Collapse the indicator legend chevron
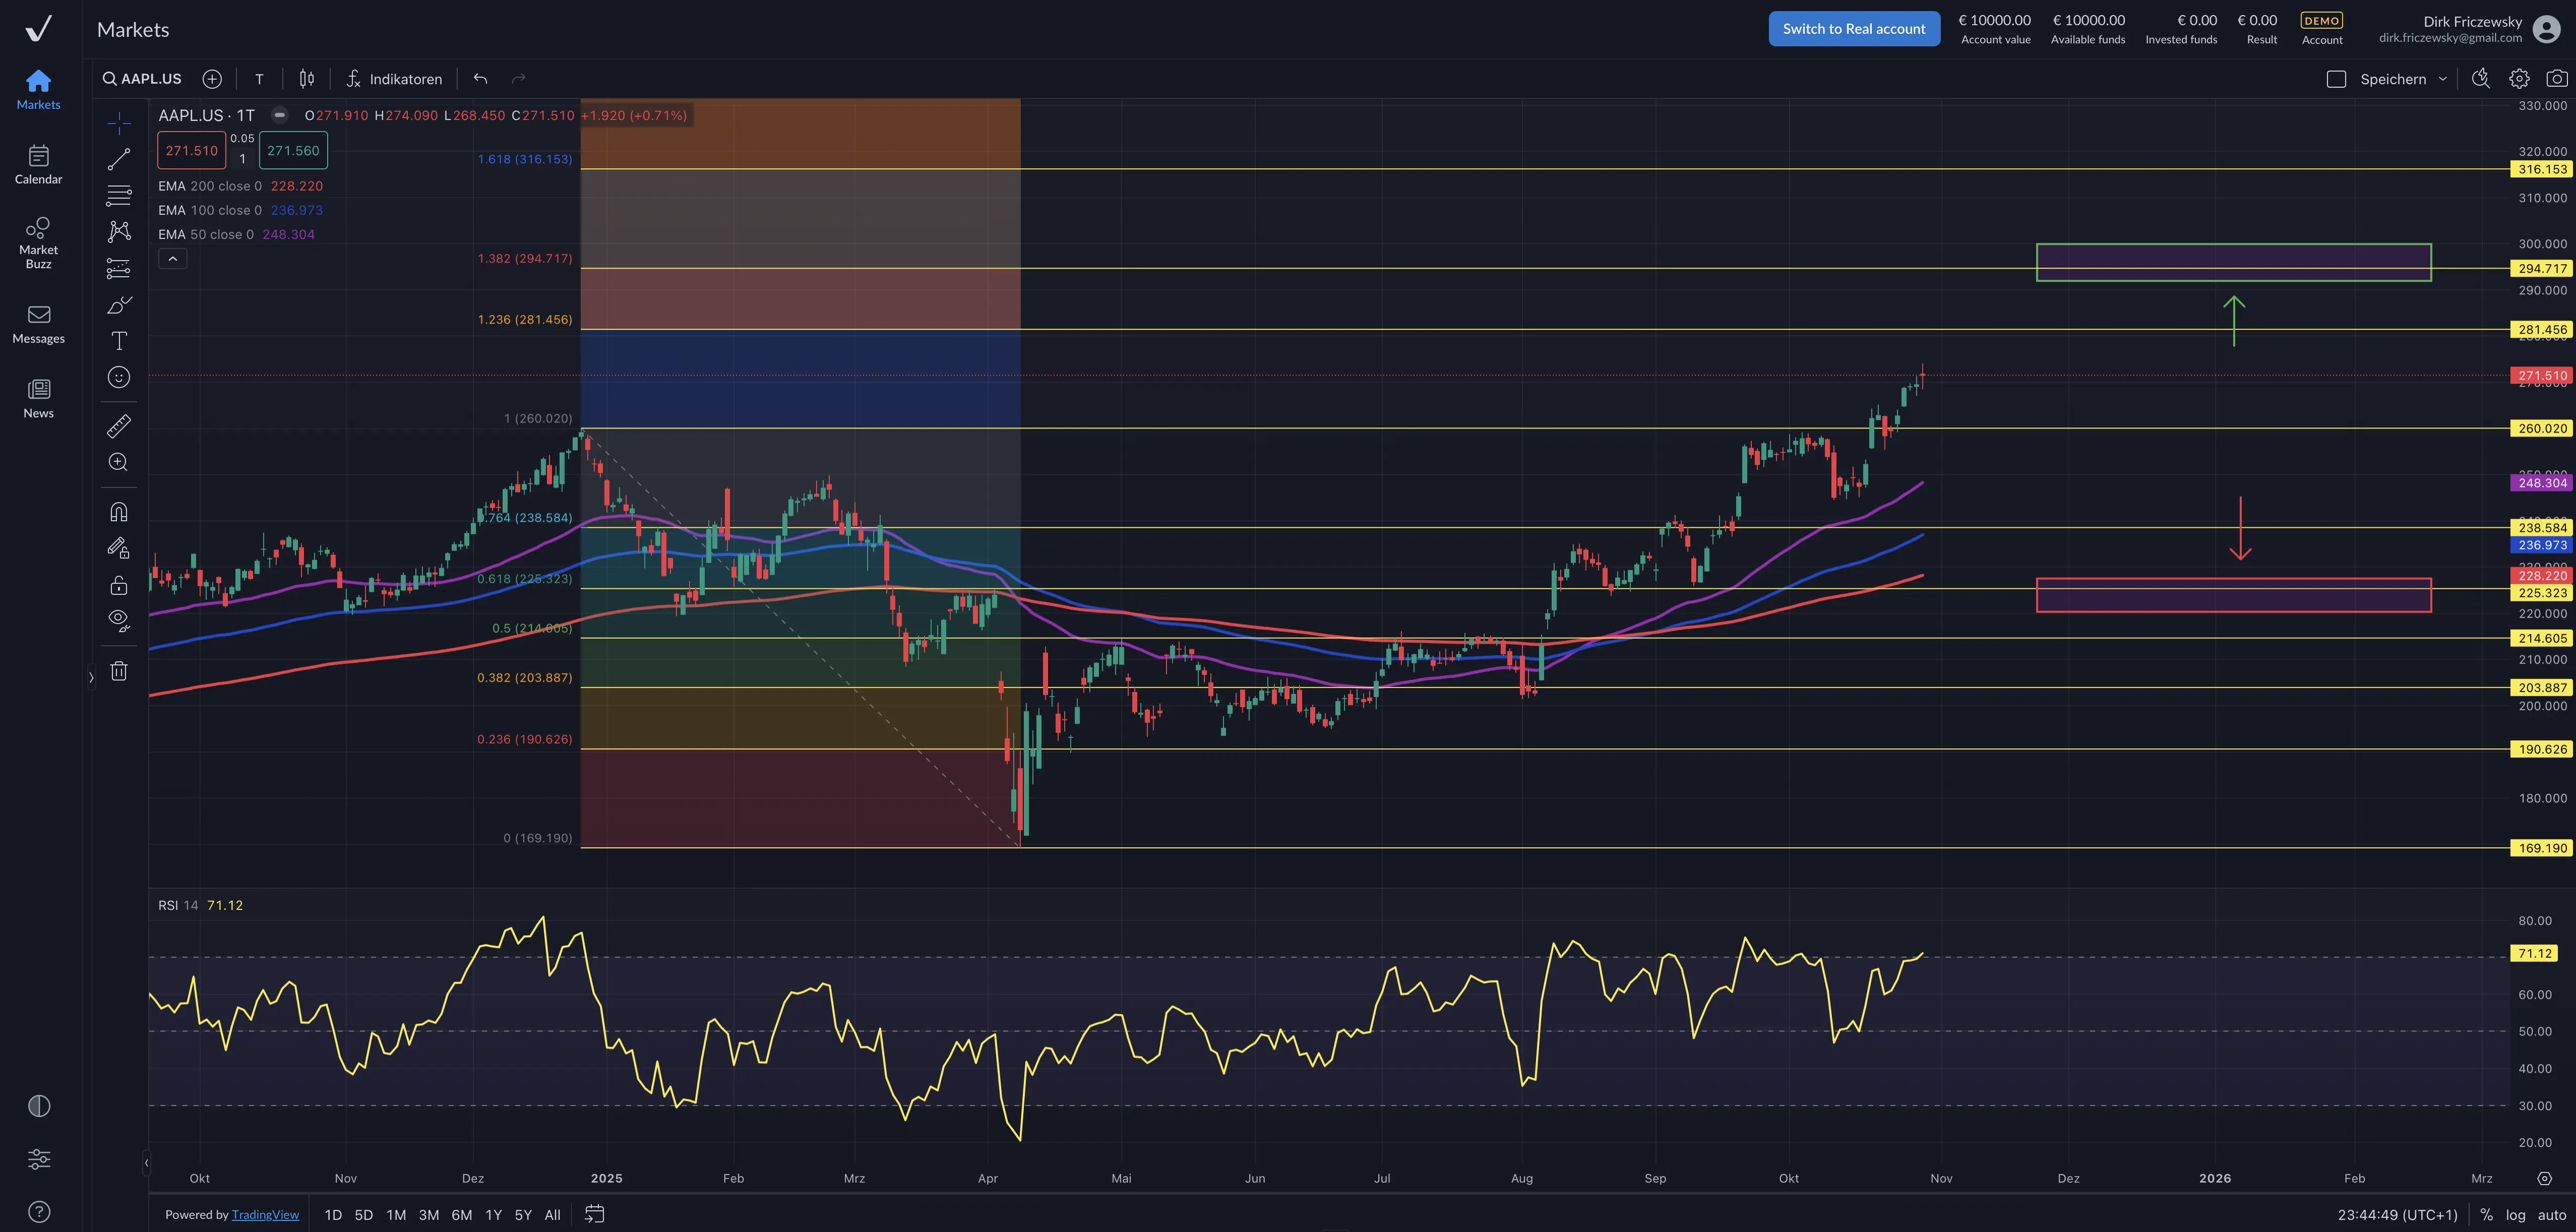This screenshot has height=1232, width=2576. [x=172, y=259]
